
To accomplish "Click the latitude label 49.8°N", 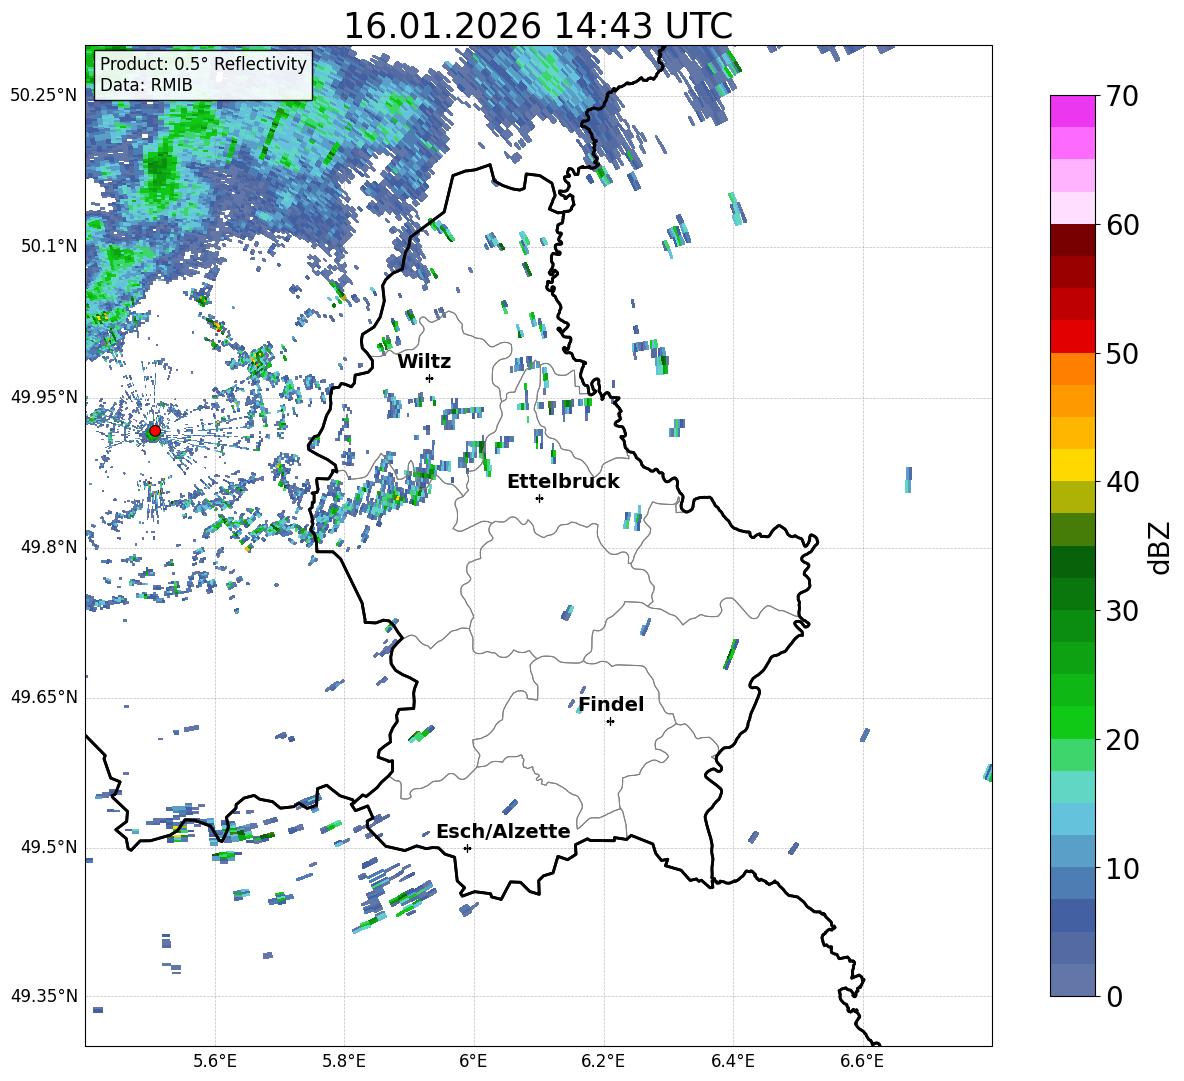I will [x=49, y=547].
